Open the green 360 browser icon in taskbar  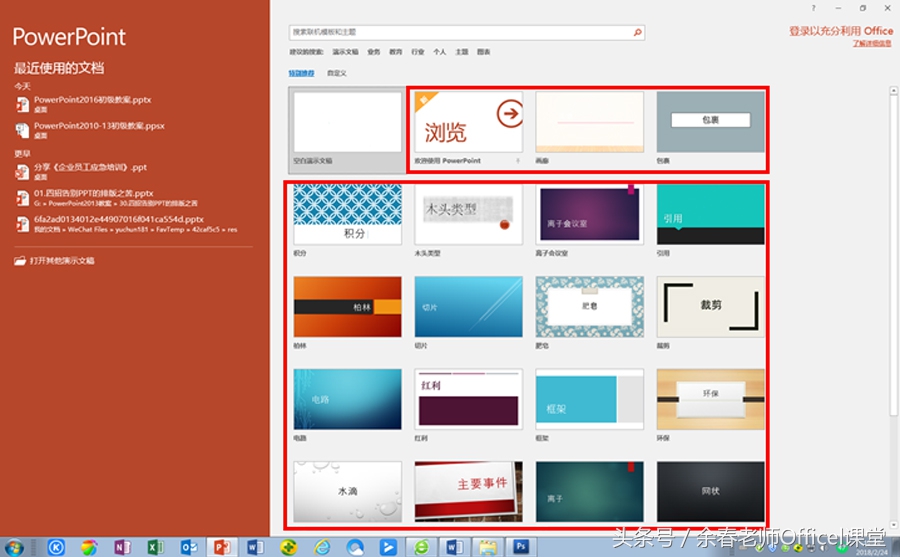click(421, 547)
